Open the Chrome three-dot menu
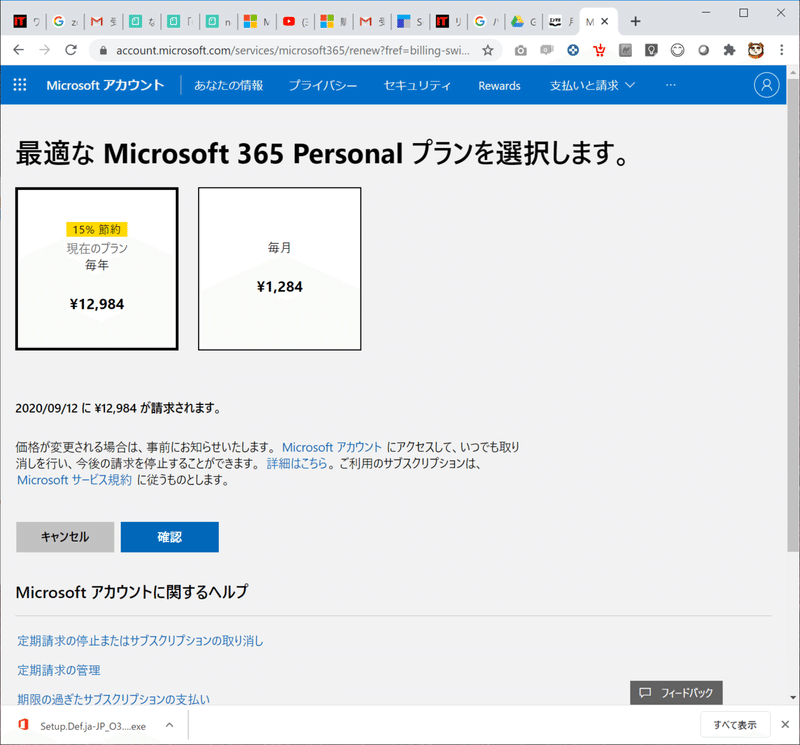Viewport: 800px width, 745px height. [x=782, y=50]
